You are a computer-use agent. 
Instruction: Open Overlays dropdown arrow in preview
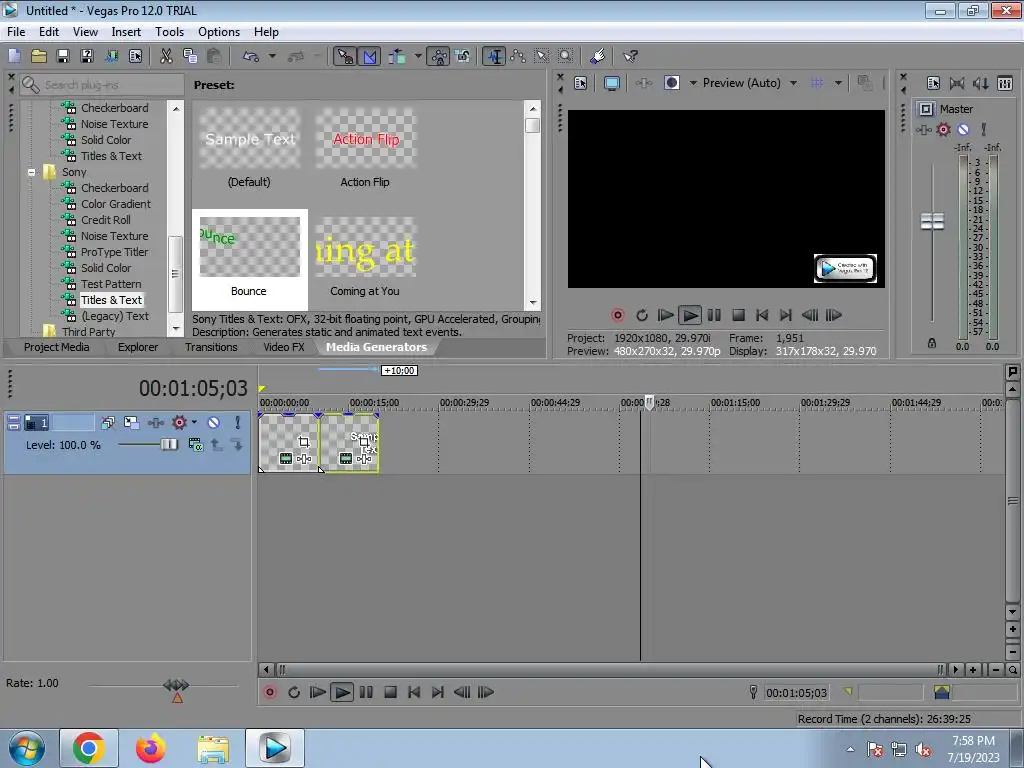click(838, 83)
